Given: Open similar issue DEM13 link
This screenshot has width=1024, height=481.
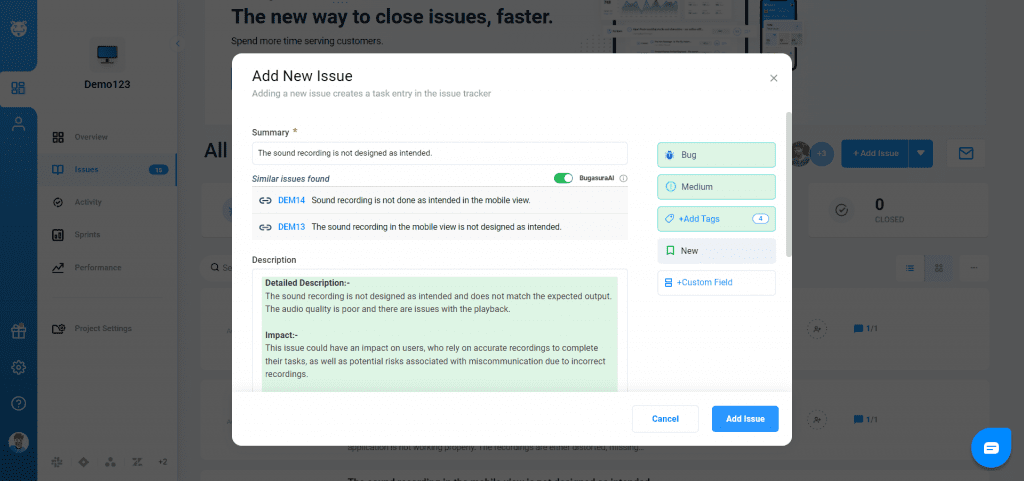Looking at the screenshot, I should click(291, 227).
